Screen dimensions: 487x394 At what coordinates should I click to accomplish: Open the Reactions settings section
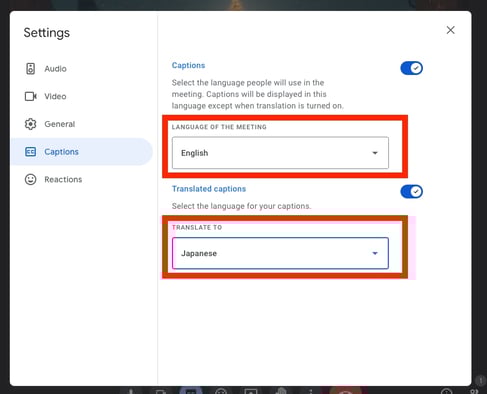[x=82, y=179]
